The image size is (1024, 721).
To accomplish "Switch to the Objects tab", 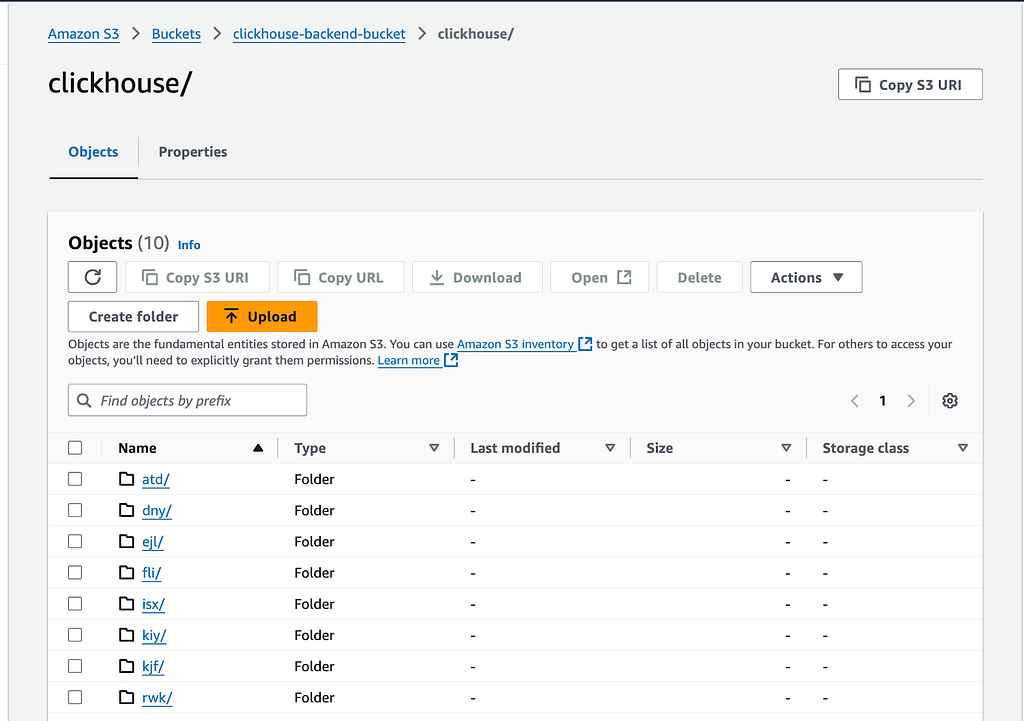I will coord(93,152).
